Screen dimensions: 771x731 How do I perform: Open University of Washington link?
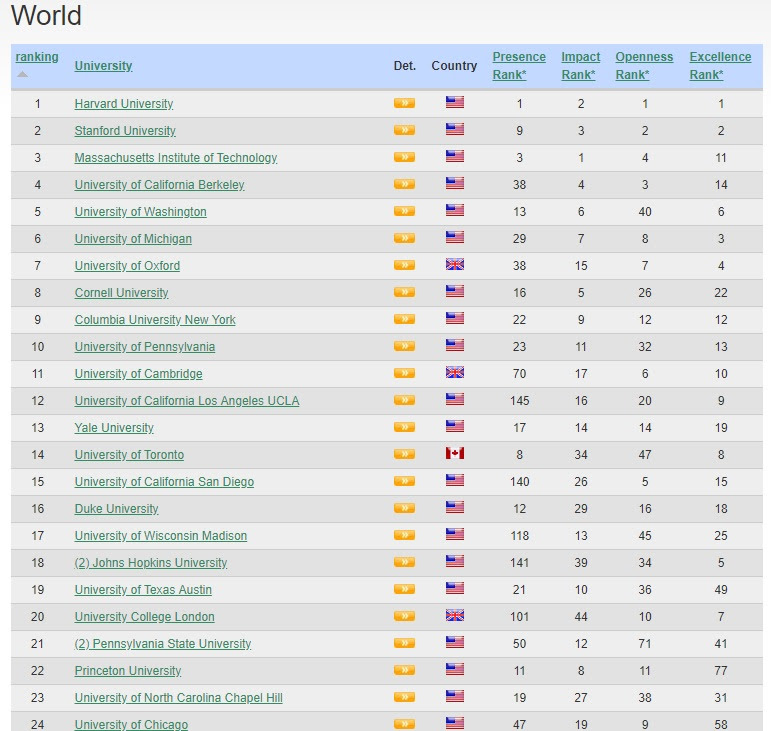(x=141, y=212)
